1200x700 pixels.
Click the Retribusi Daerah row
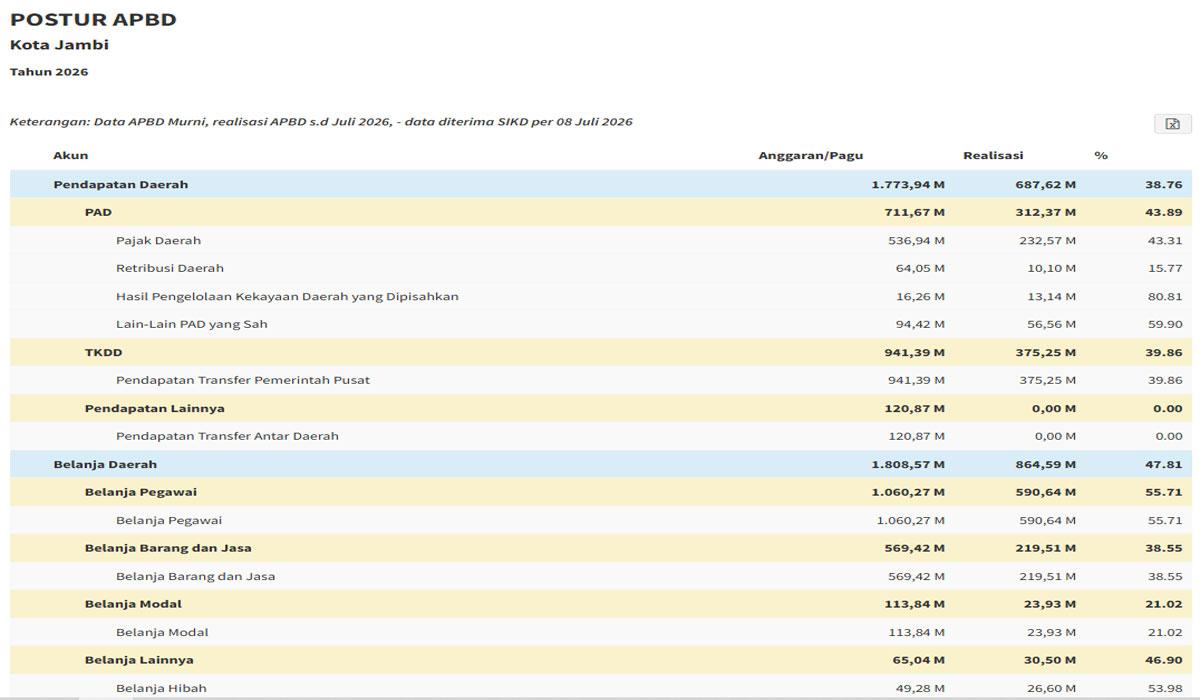[x=601, y=268]
